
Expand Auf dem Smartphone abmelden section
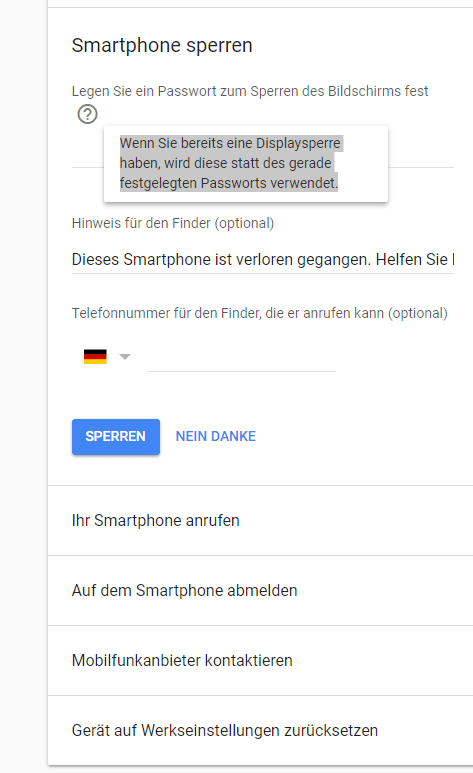click(x=260, y=591)
